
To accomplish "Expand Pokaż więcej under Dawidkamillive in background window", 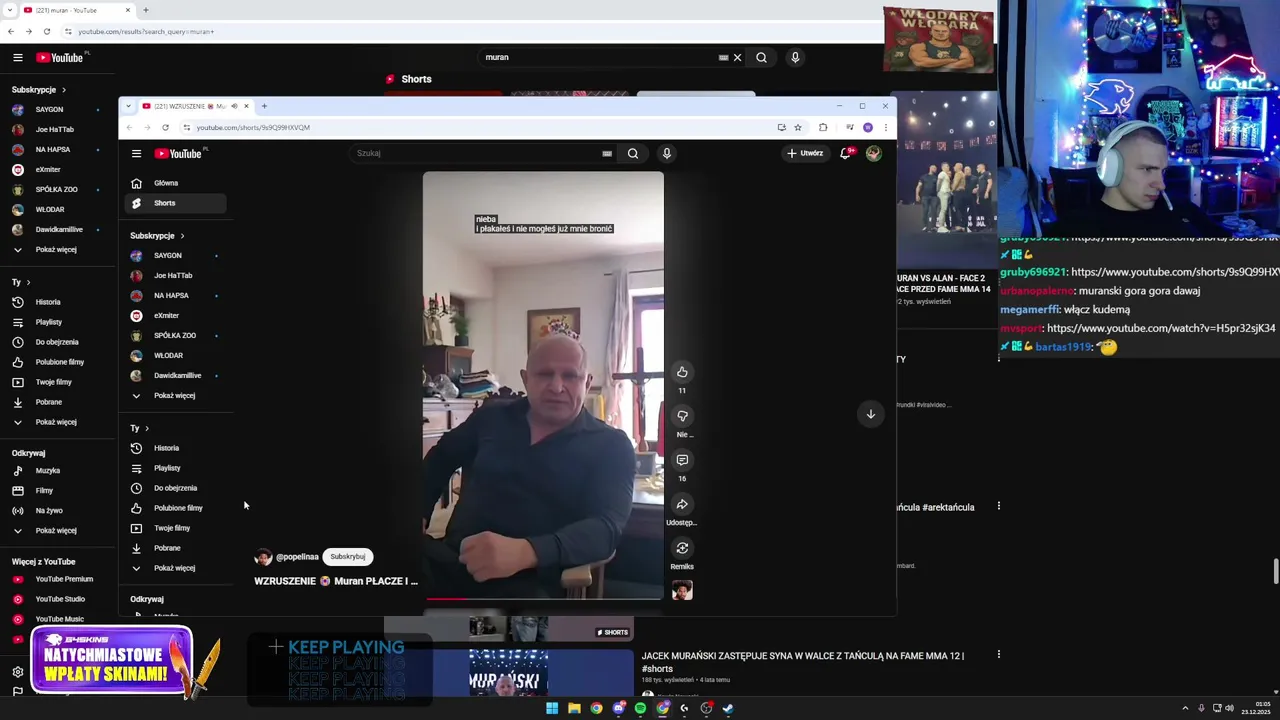I will pos(56,249).
